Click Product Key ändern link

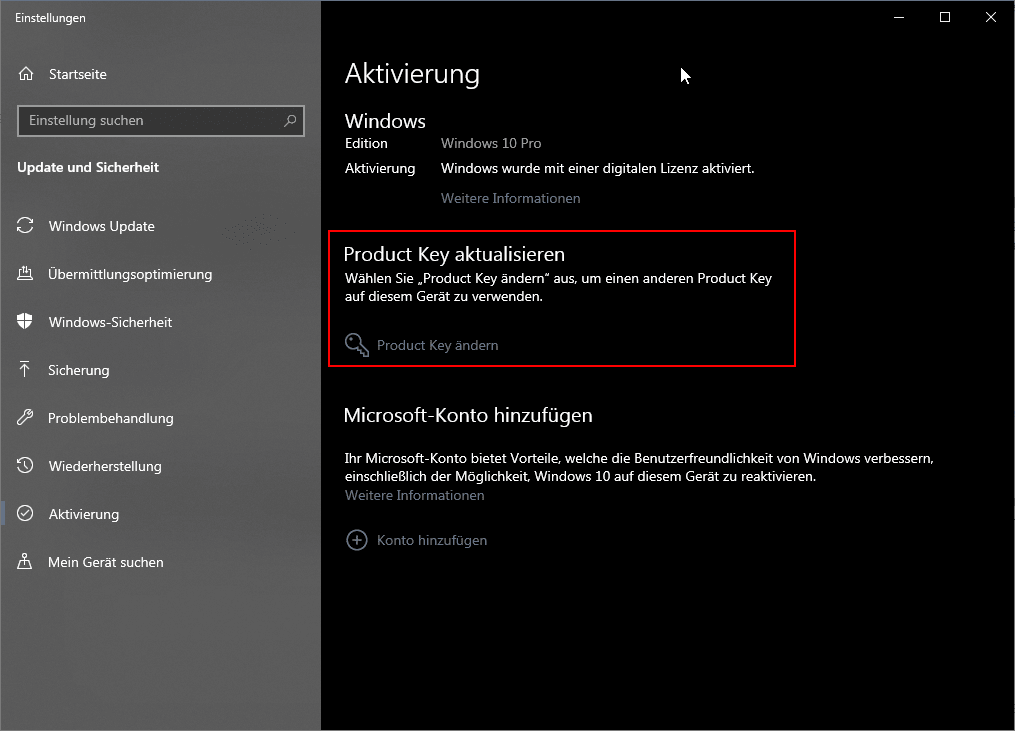[438, 345]
